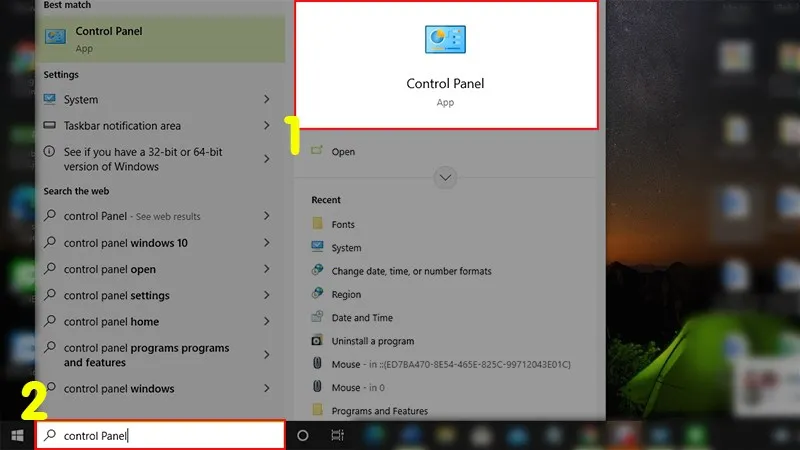The width and height of the screenshot is (800, 450).
Task: Click the Cortana circle icon on taskbar
Action: (303, 435)
